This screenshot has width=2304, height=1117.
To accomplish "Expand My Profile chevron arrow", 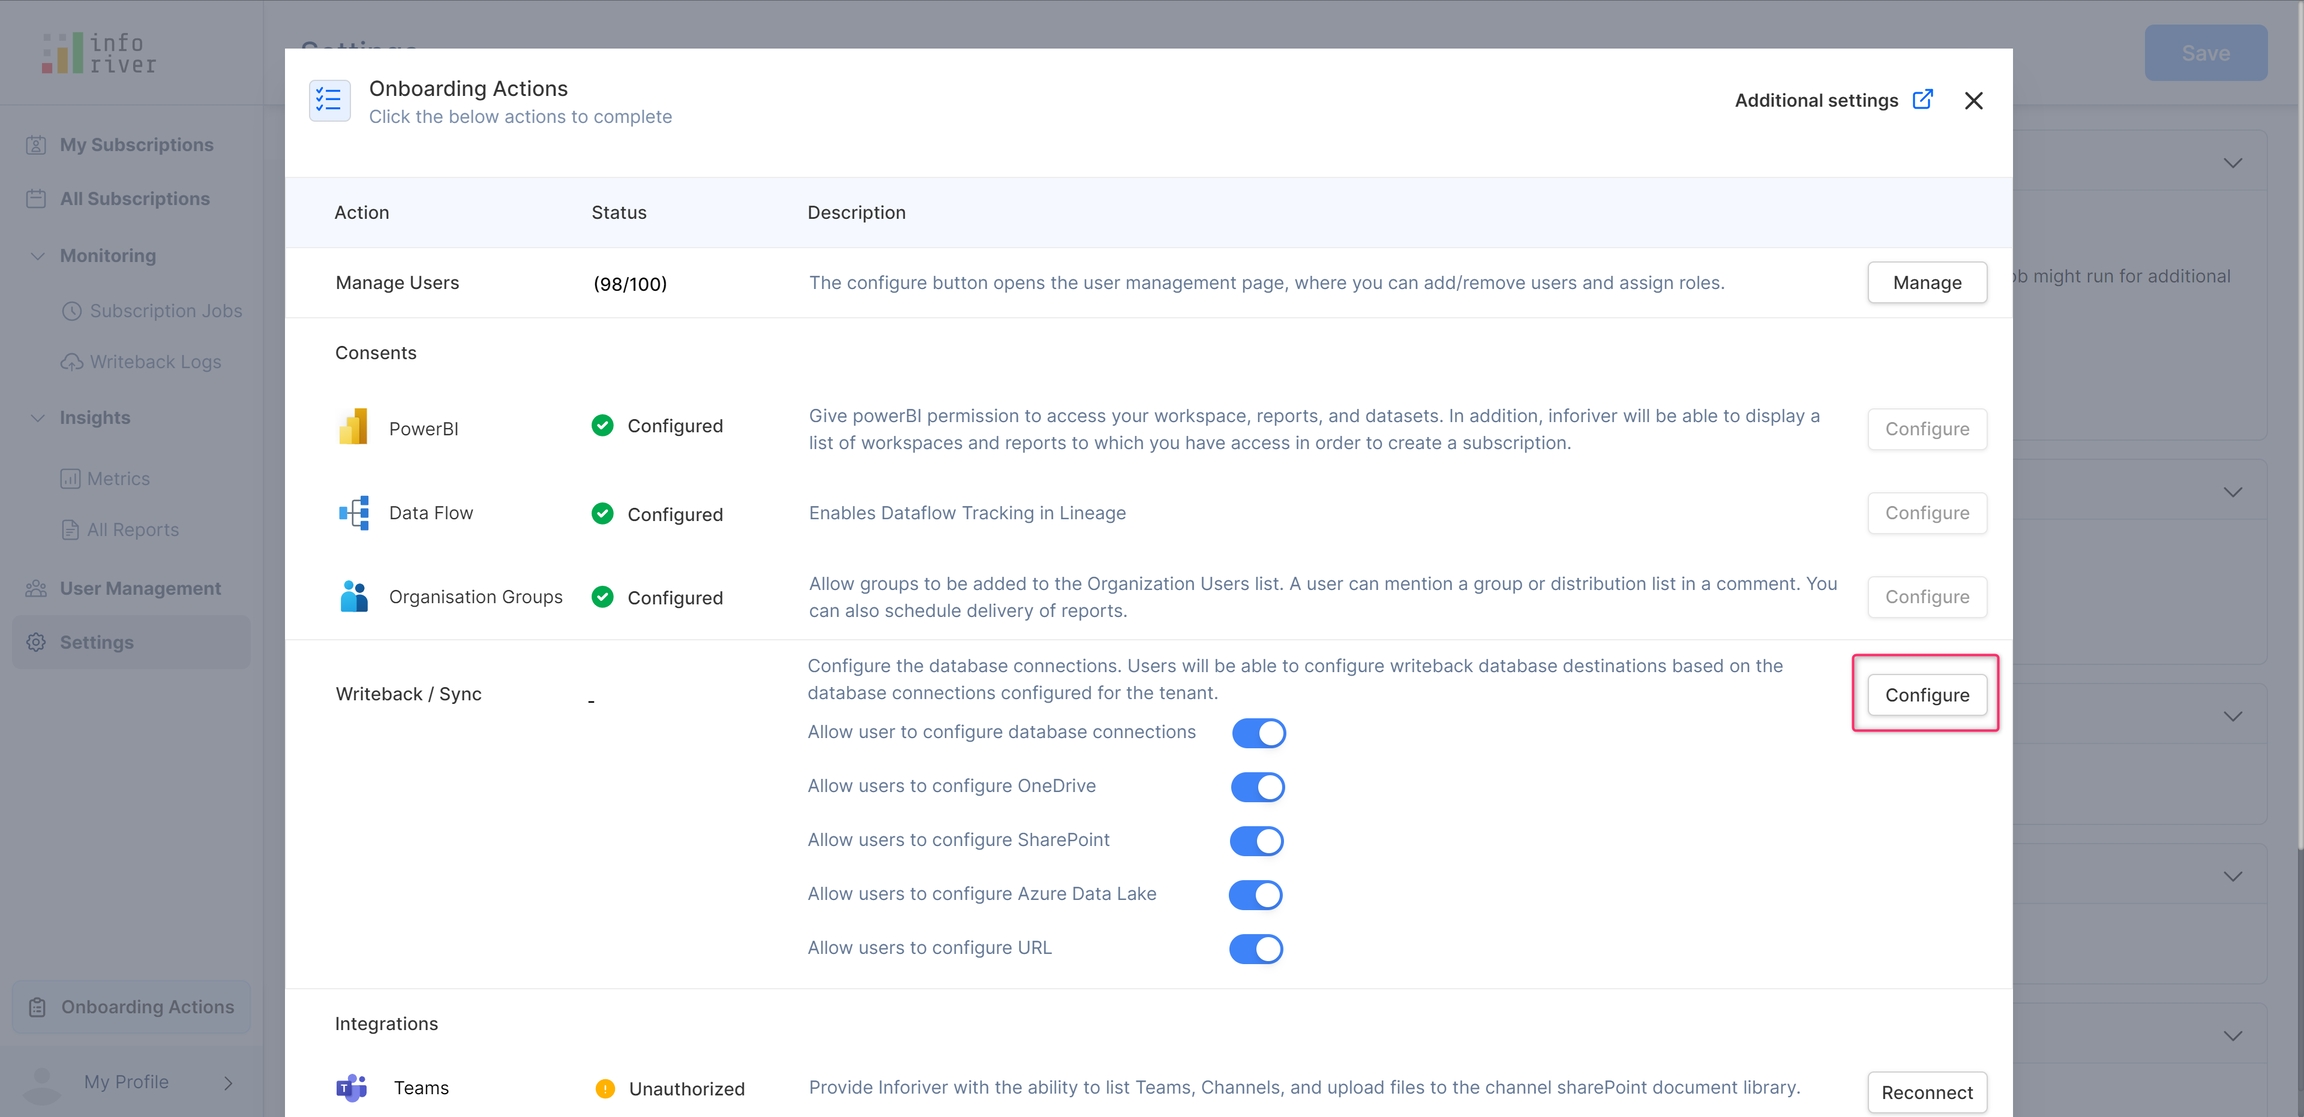I will (228, 1083).
